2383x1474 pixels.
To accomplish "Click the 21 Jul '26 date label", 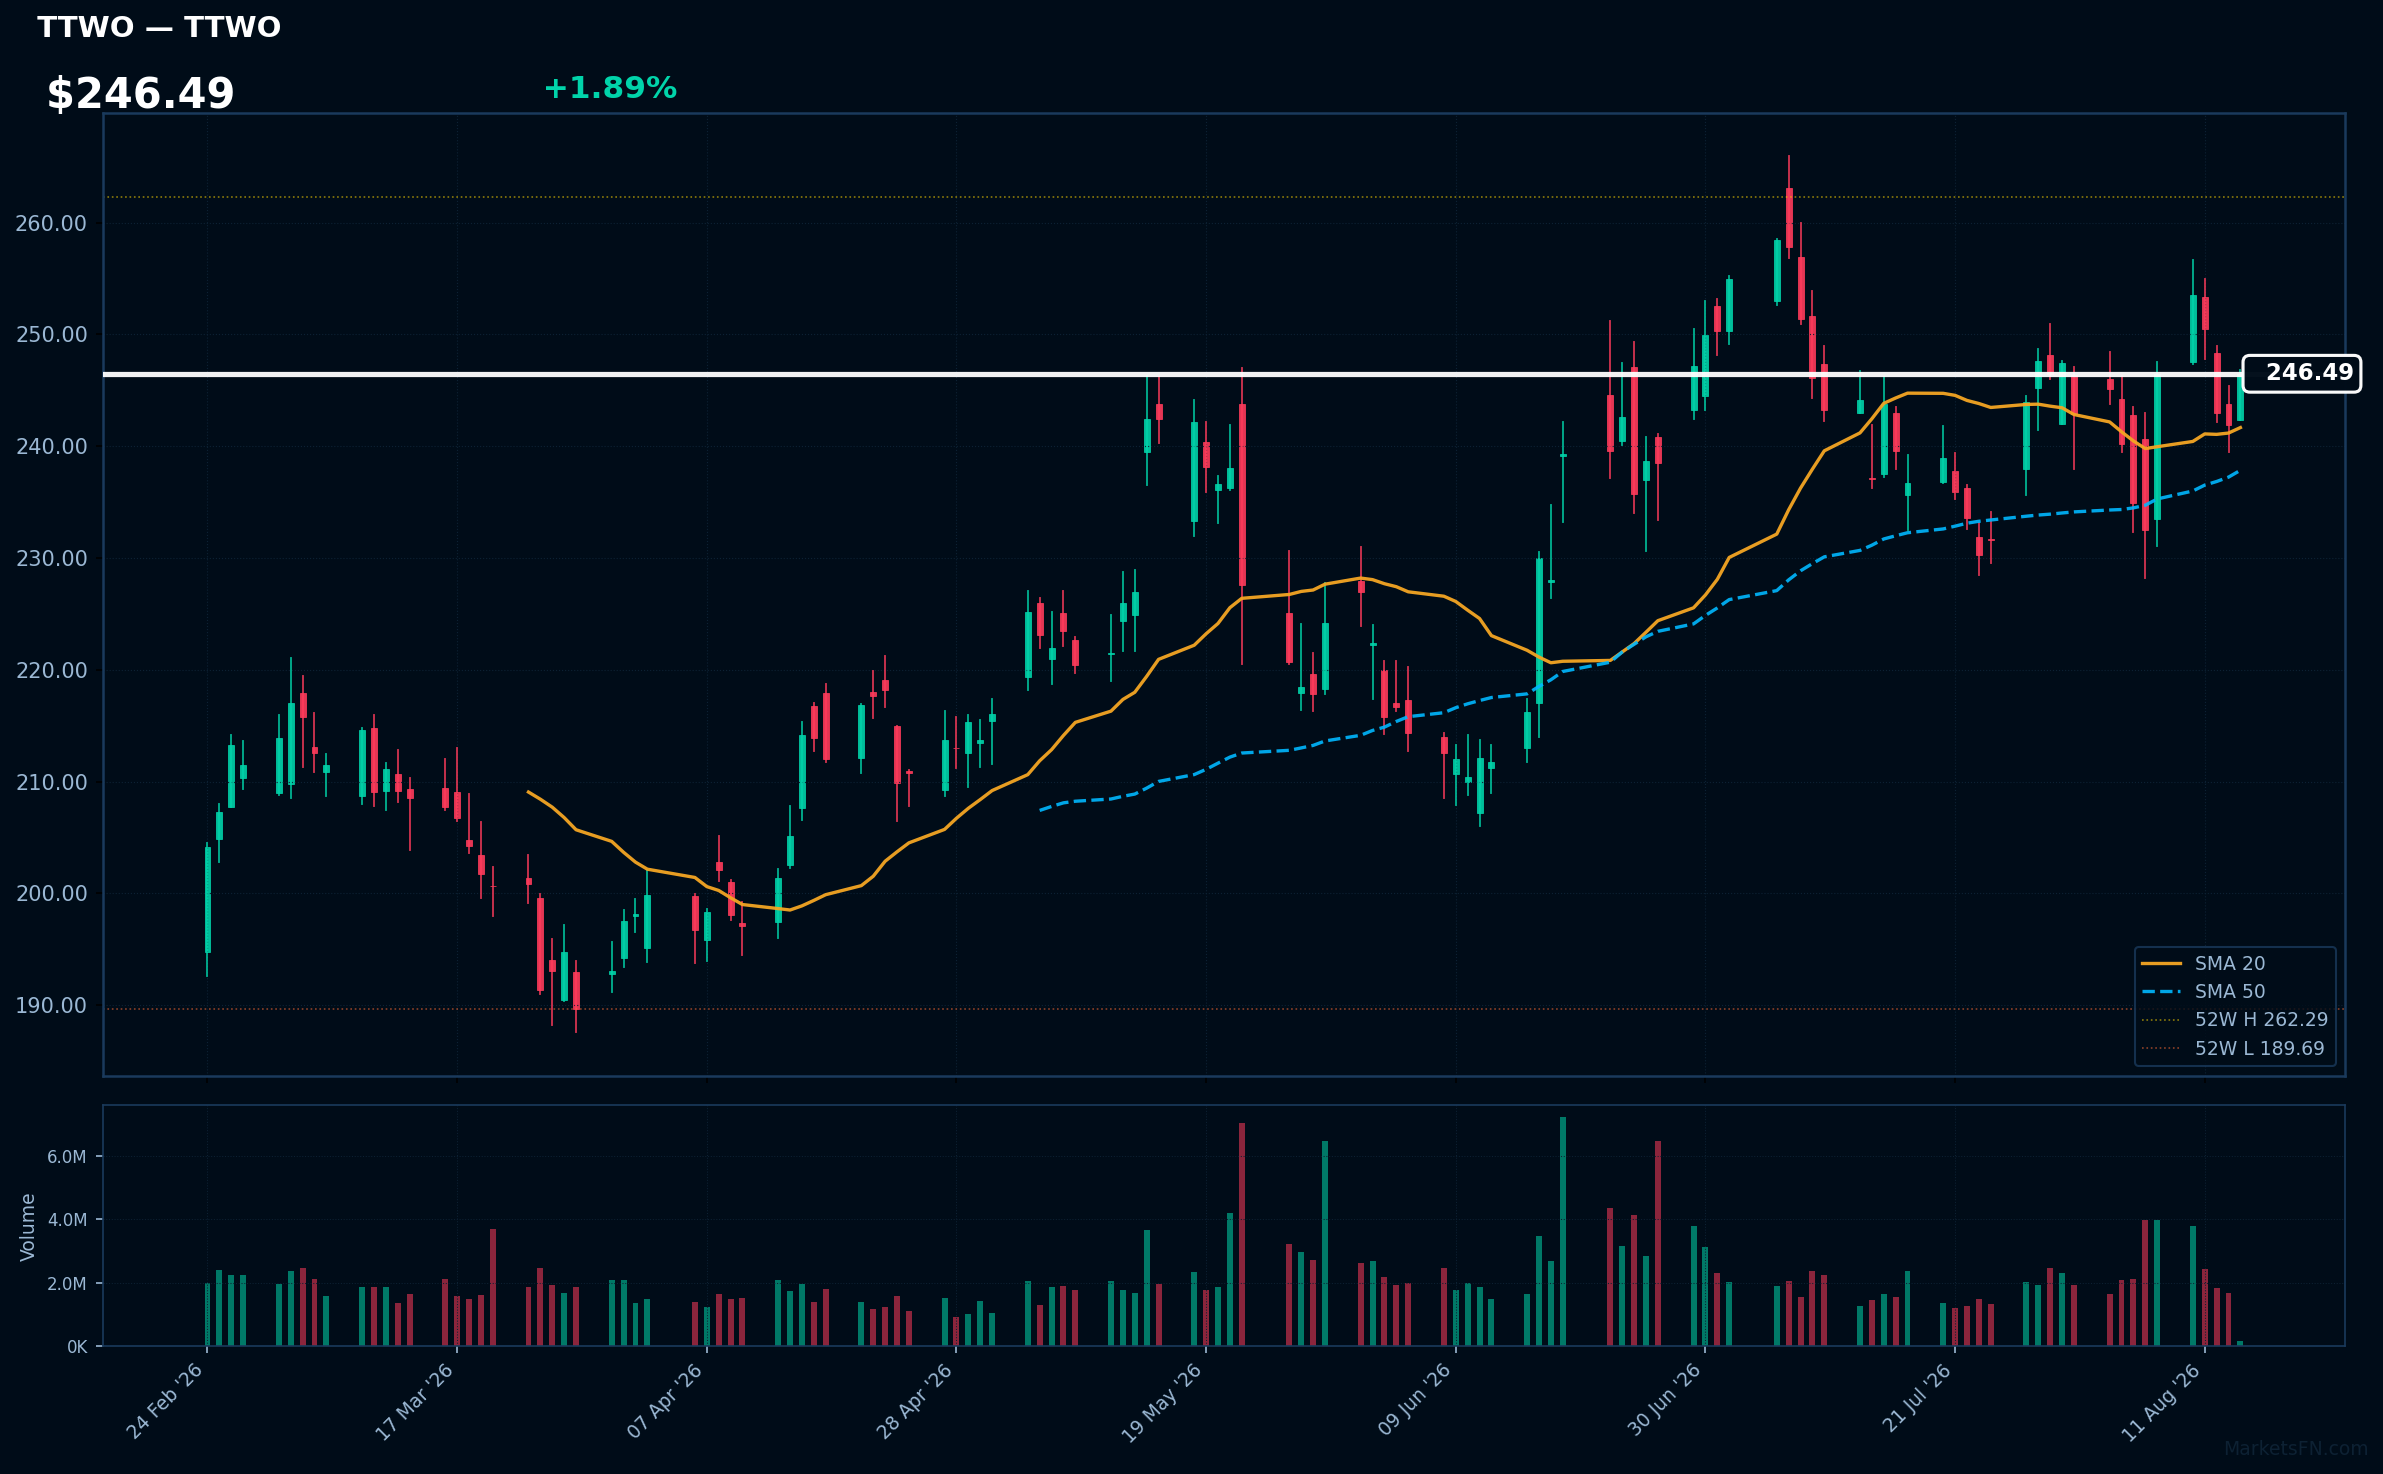I will pos(1916,1398).
